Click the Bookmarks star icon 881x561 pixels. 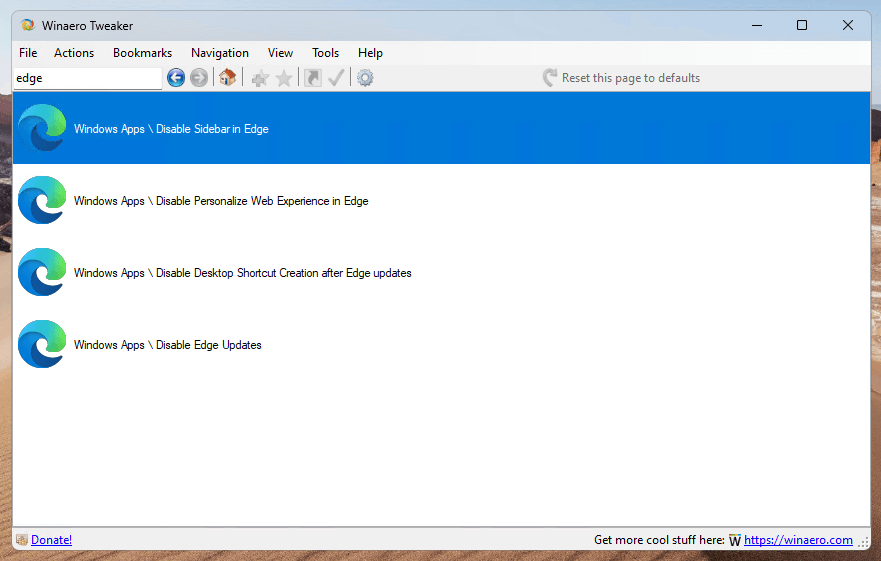pyautogui.click(x=284, y=78)
